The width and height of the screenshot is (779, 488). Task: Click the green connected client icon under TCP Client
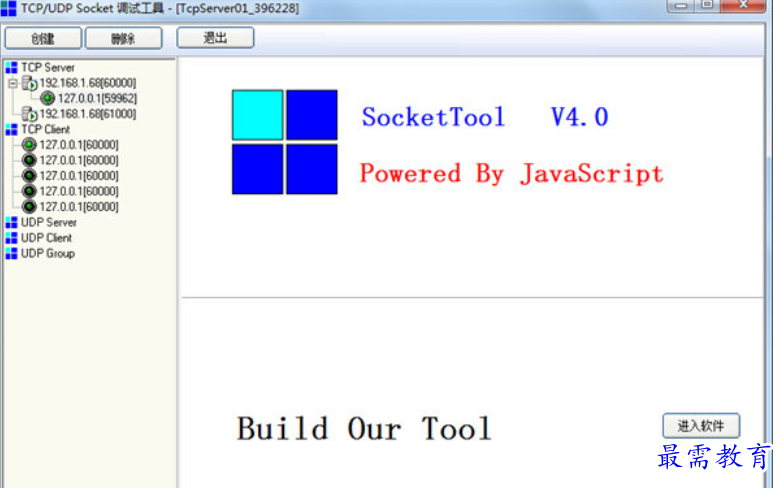pyautogui.click(x=29, y=145)
